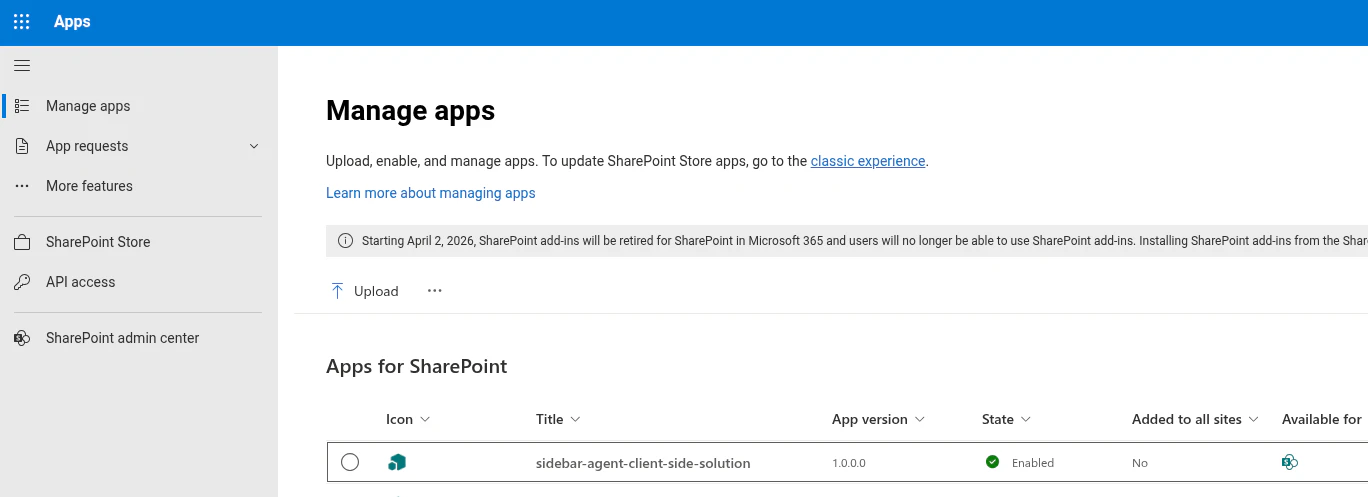This screenshot has height=497, width=1368.
Task: Open App requests in sidebar
Action: pos(87,146)
